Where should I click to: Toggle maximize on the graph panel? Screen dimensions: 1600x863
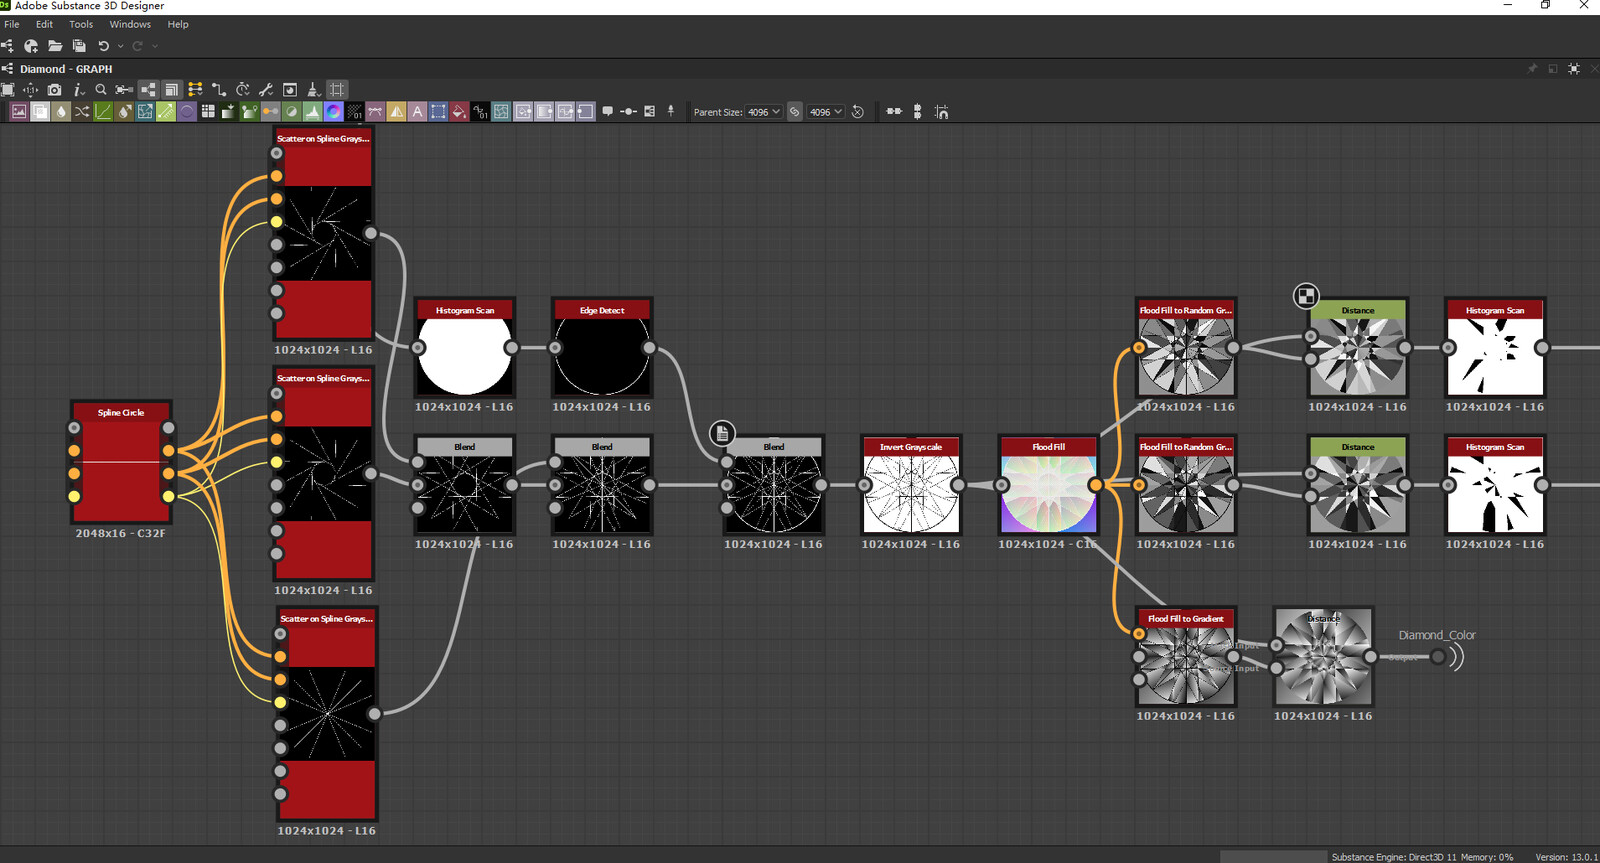(x=1574, y=69)
